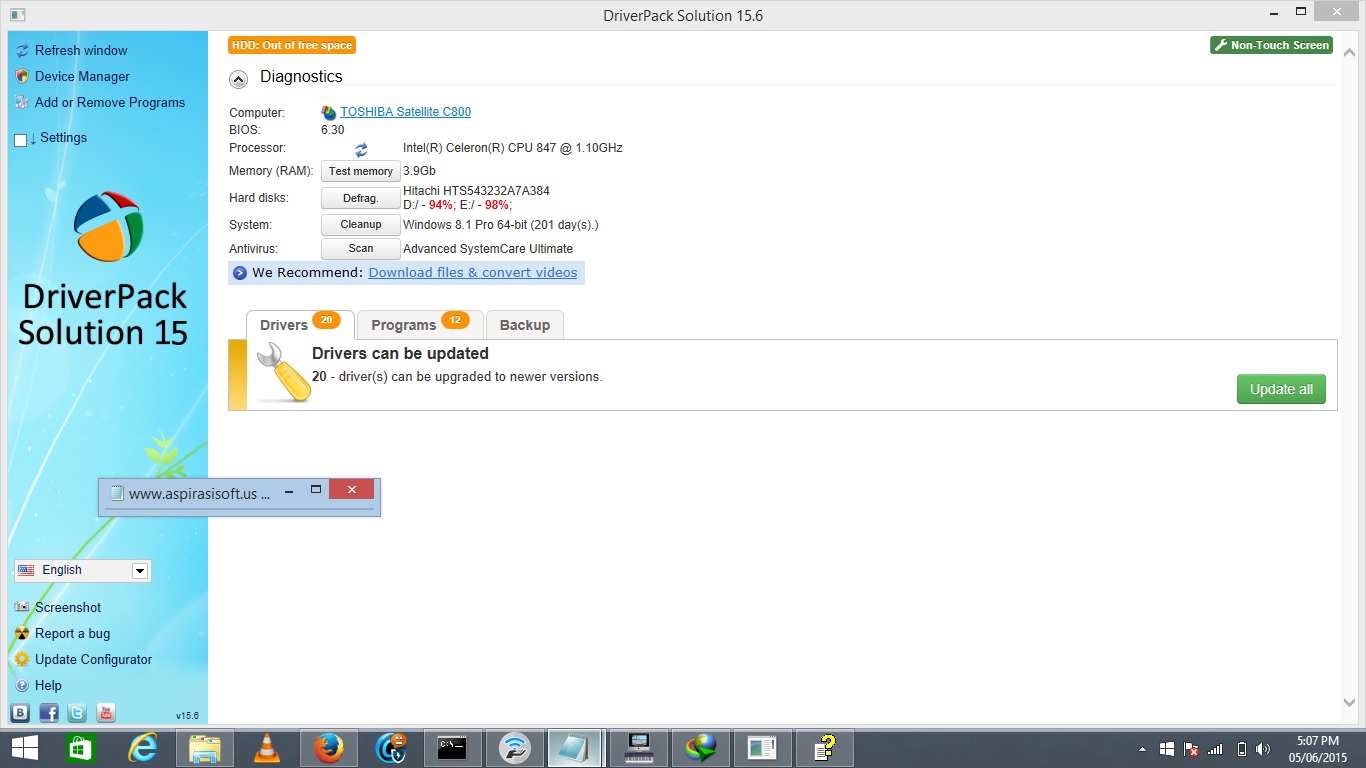The image size is (1366, 768).
Task: Open the VK social icon
Action: [x=20, y=712]
